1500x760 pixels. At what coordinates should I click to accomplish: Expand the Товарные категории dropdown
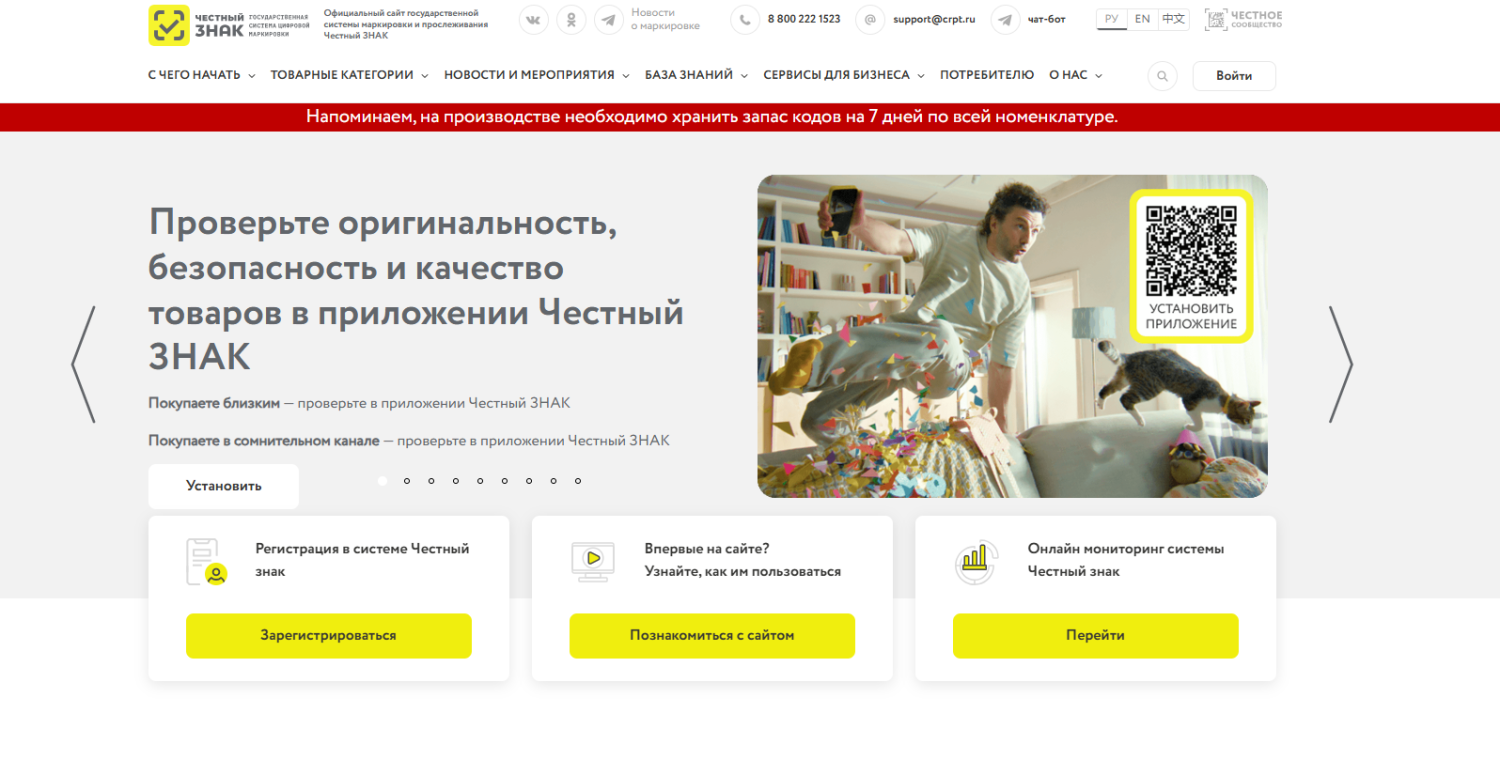point(349,75)
